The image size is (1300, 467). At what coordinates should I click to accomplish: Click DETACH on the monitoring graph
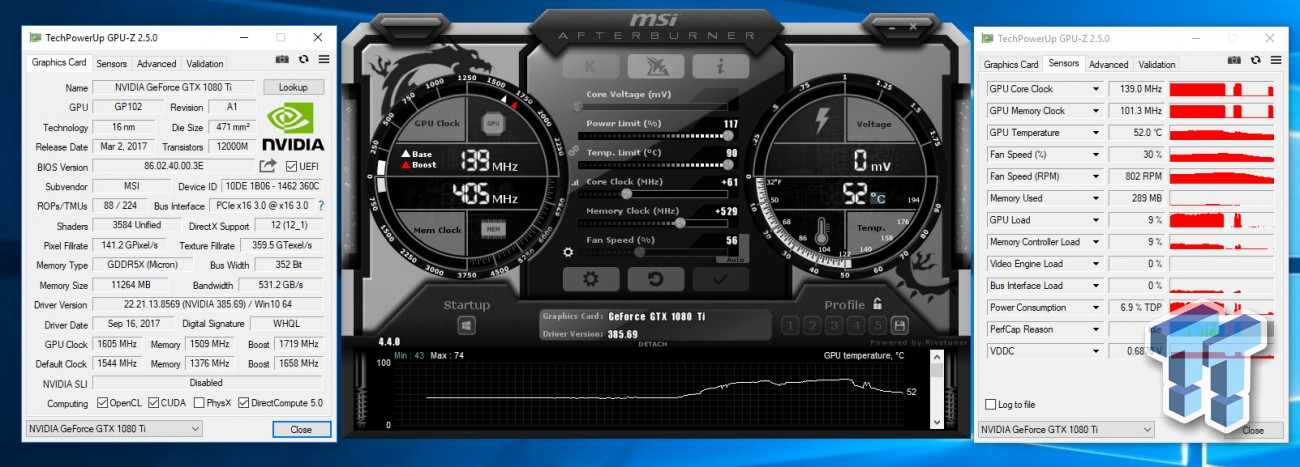(653, 344)
